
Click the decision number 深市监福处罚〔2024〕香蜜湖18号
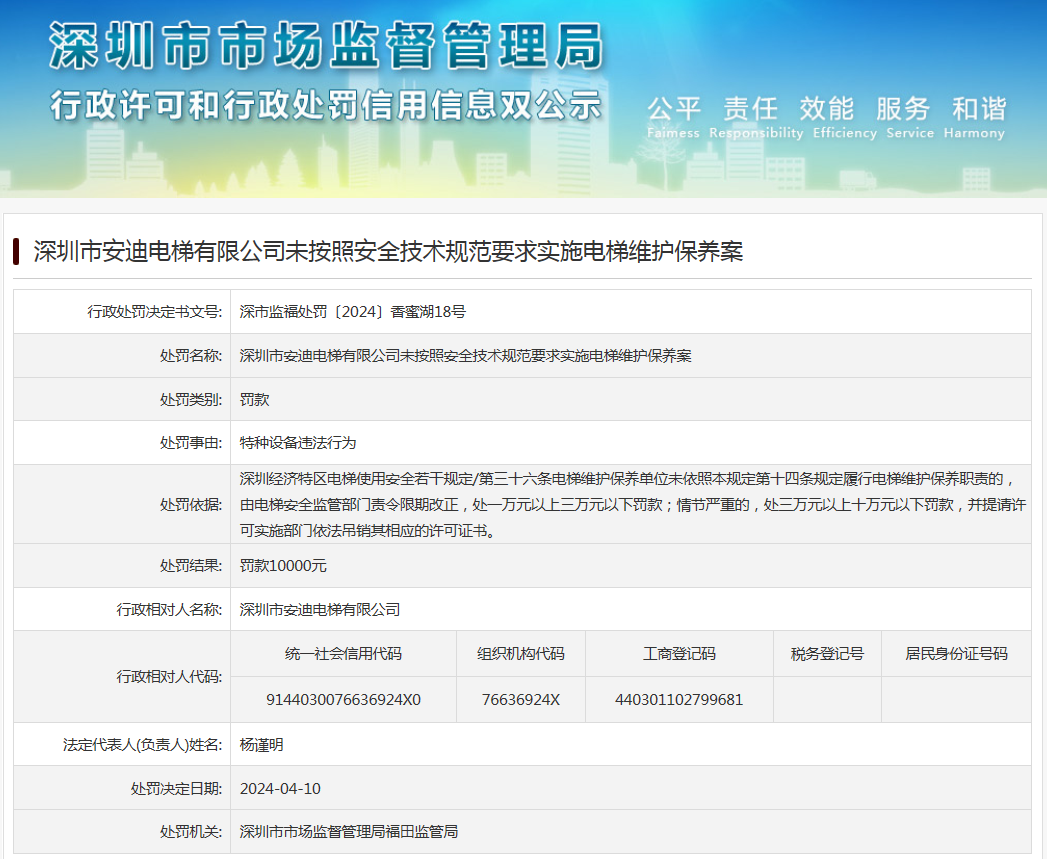(x=353, y=312)
